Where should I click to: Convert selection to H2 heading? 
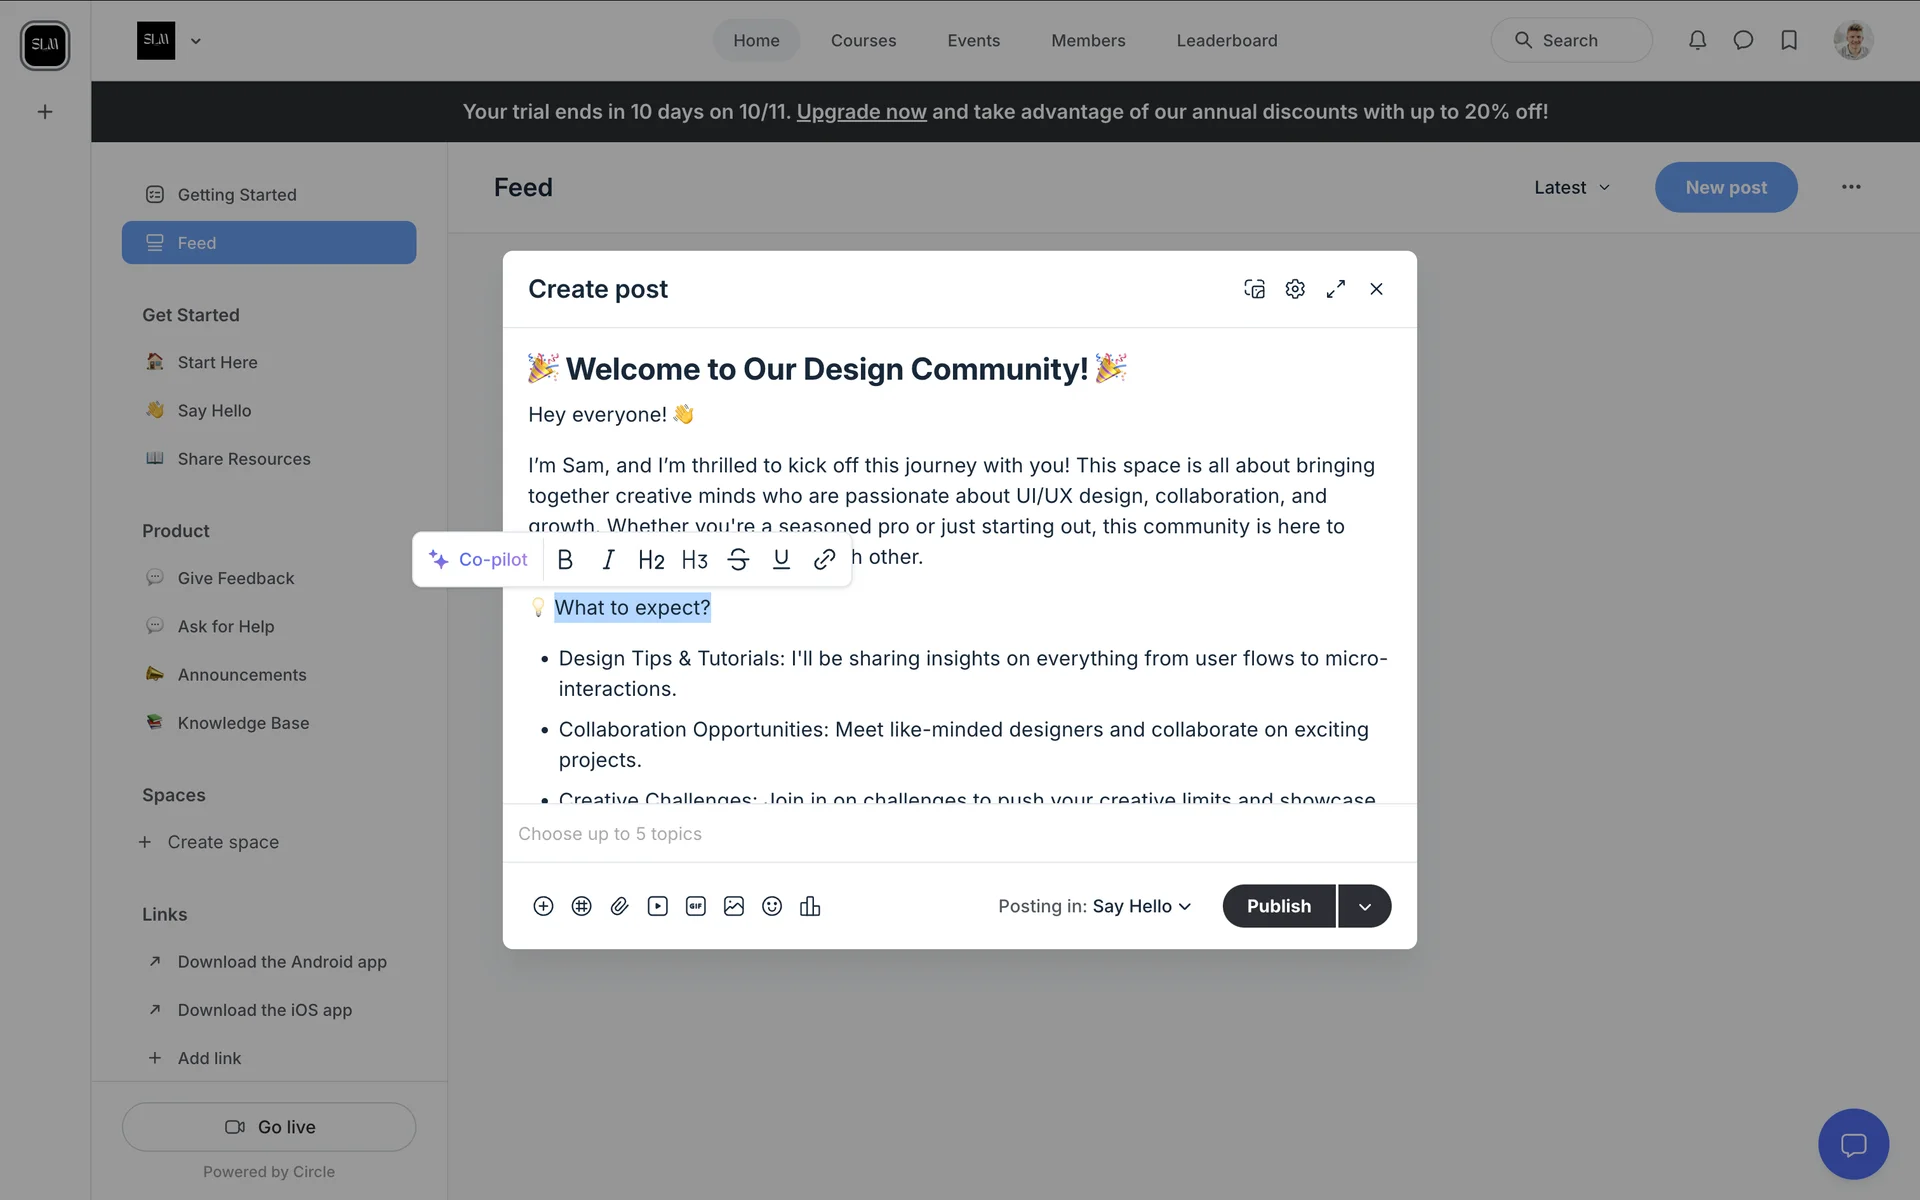(651, 560)
